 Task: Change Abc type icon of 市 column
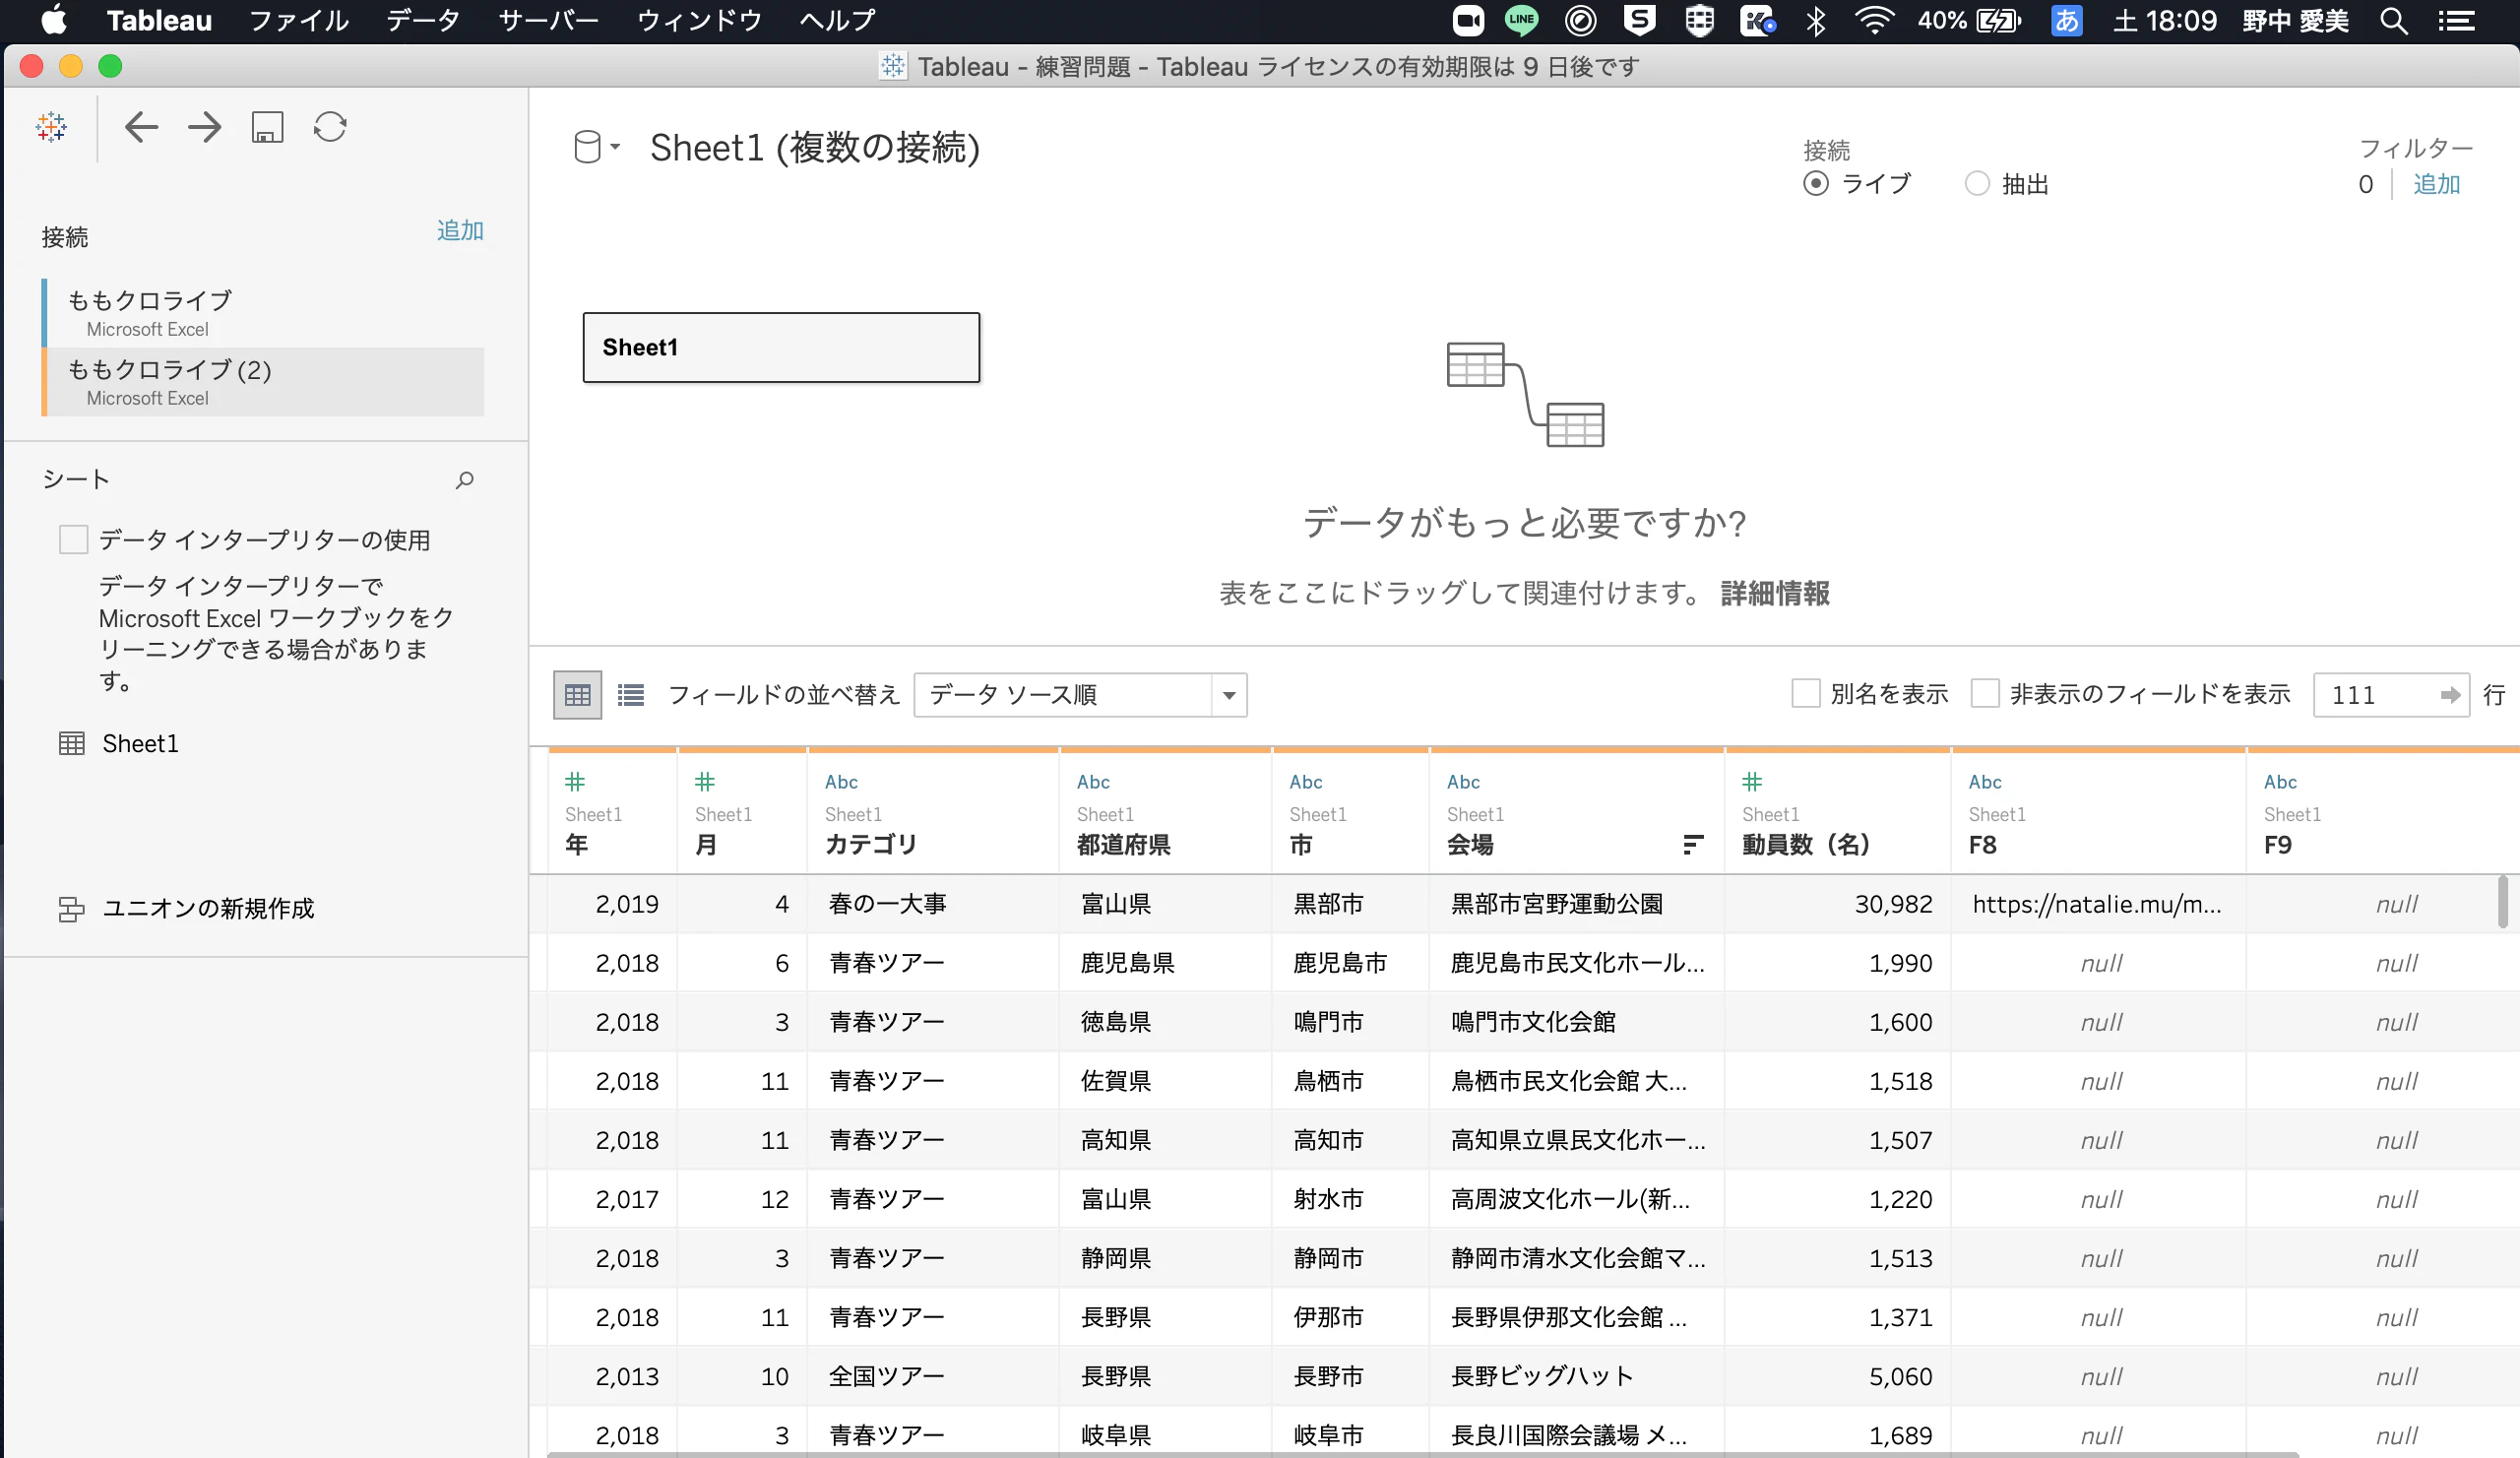click(1305, 782)
